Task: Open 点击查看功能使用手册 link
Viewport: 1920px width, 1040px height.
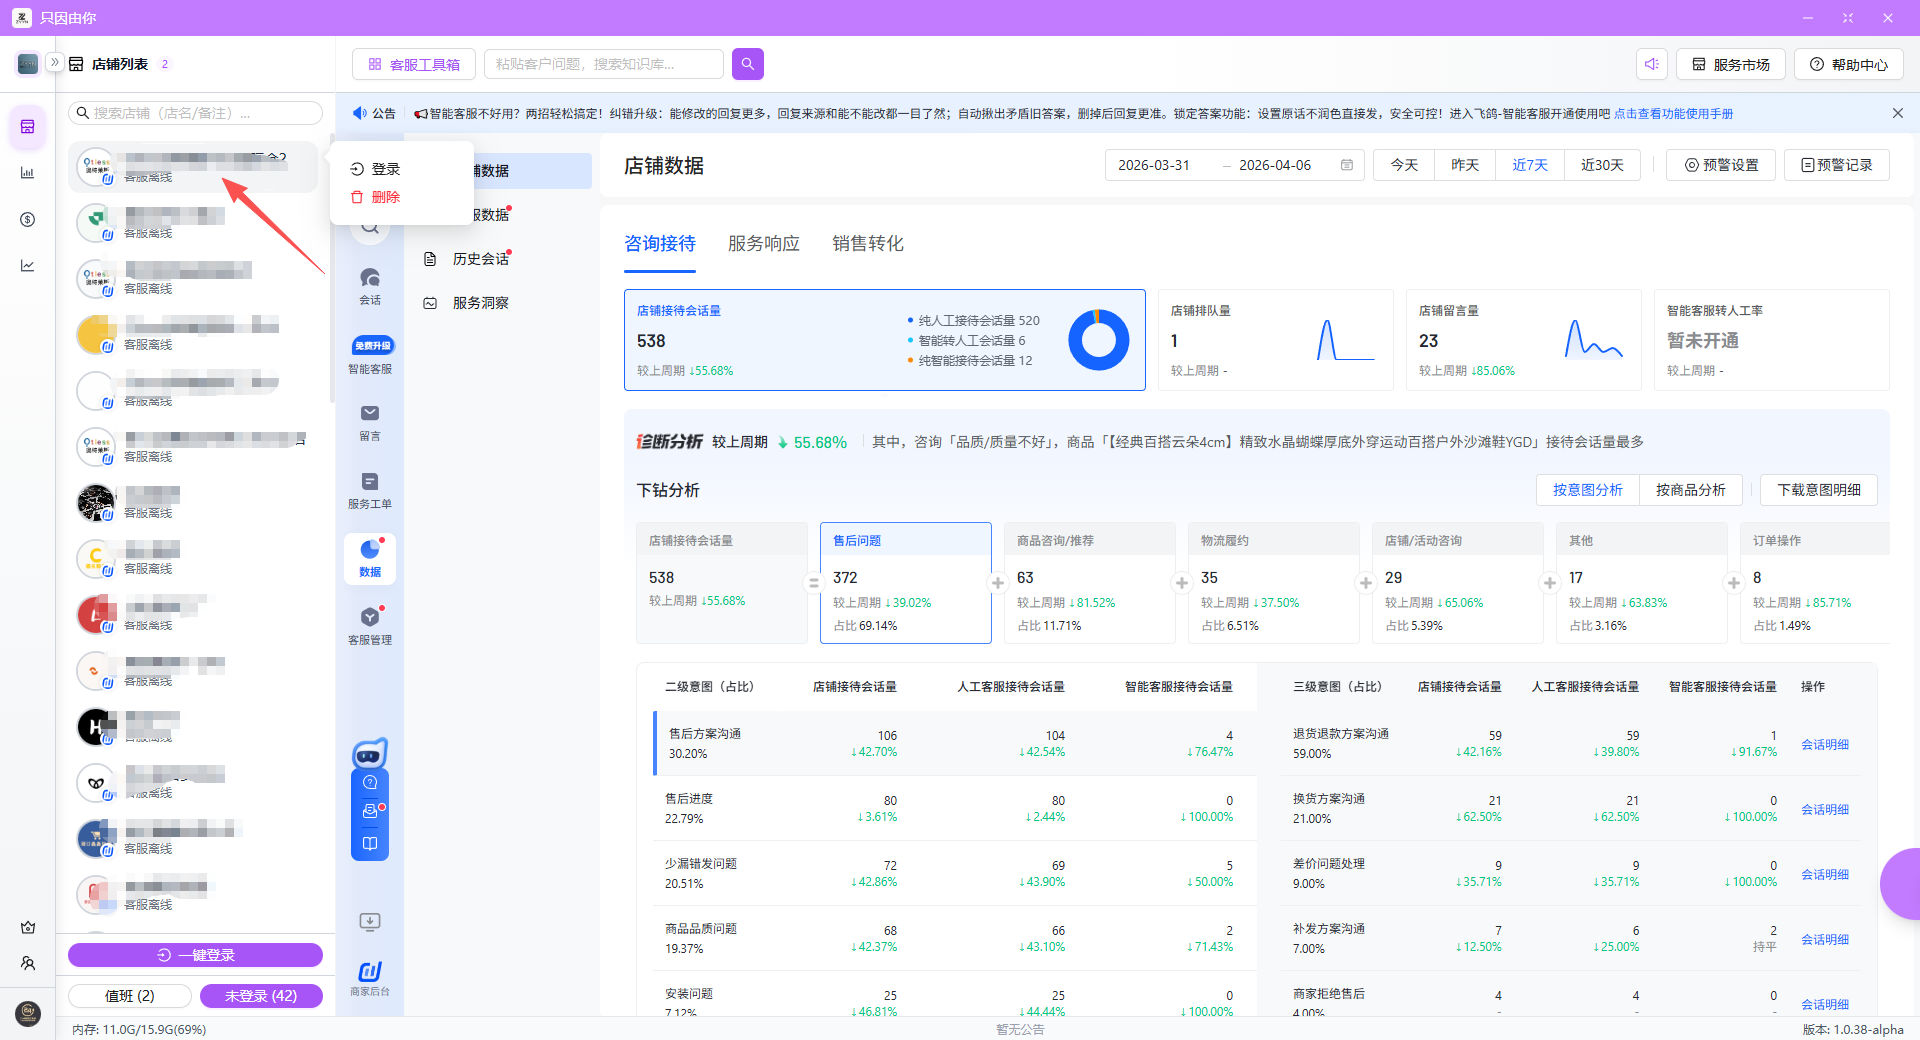Action: click(1673, 114)
